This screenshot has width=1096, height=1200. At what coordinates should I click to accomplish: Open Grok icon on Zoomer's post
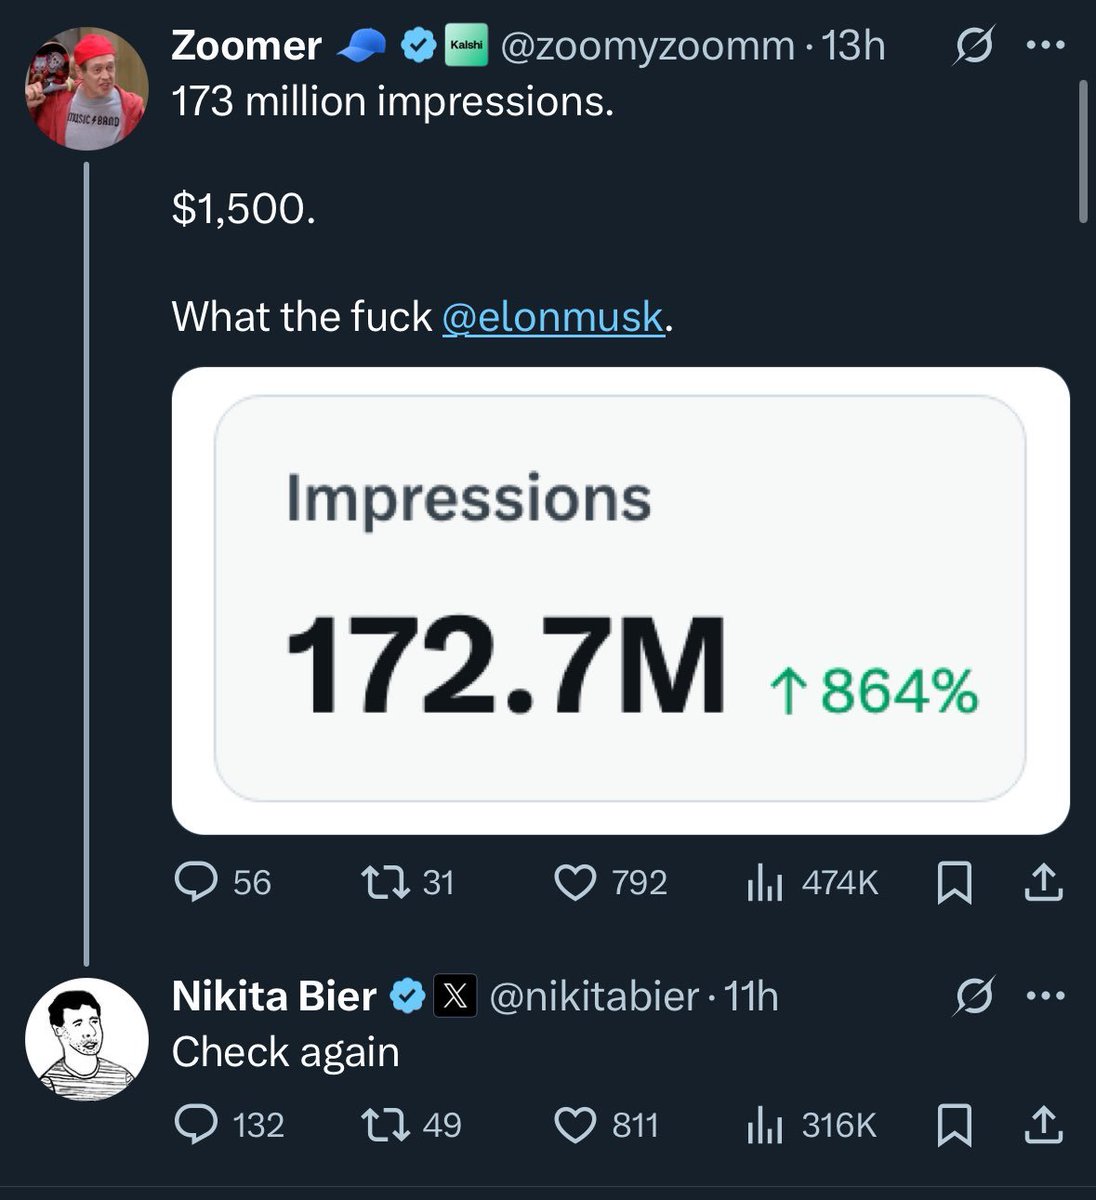978,46
